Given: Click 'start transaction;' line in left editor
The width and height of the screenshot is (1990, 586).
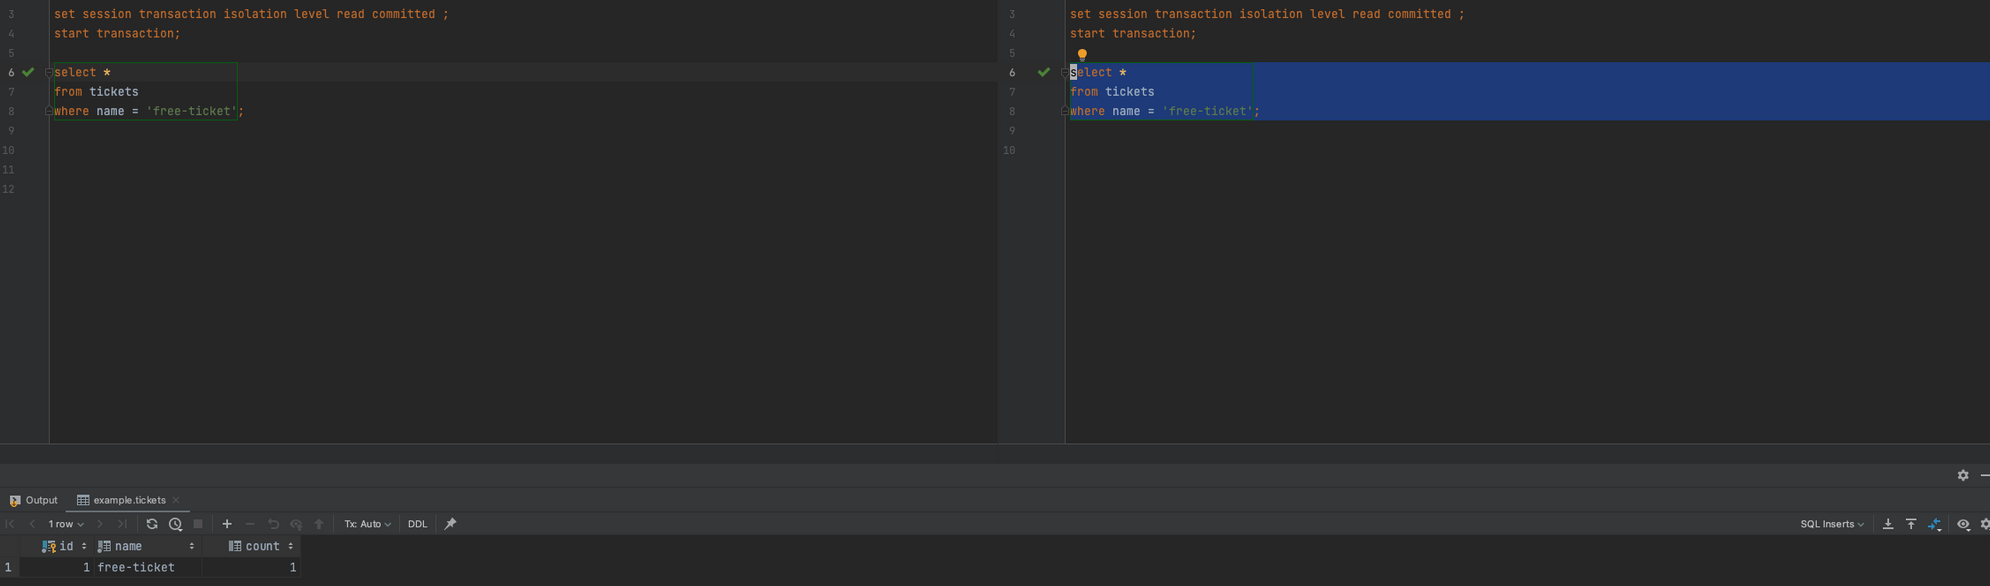Looking at the screenshot, I should coord(117,34).
